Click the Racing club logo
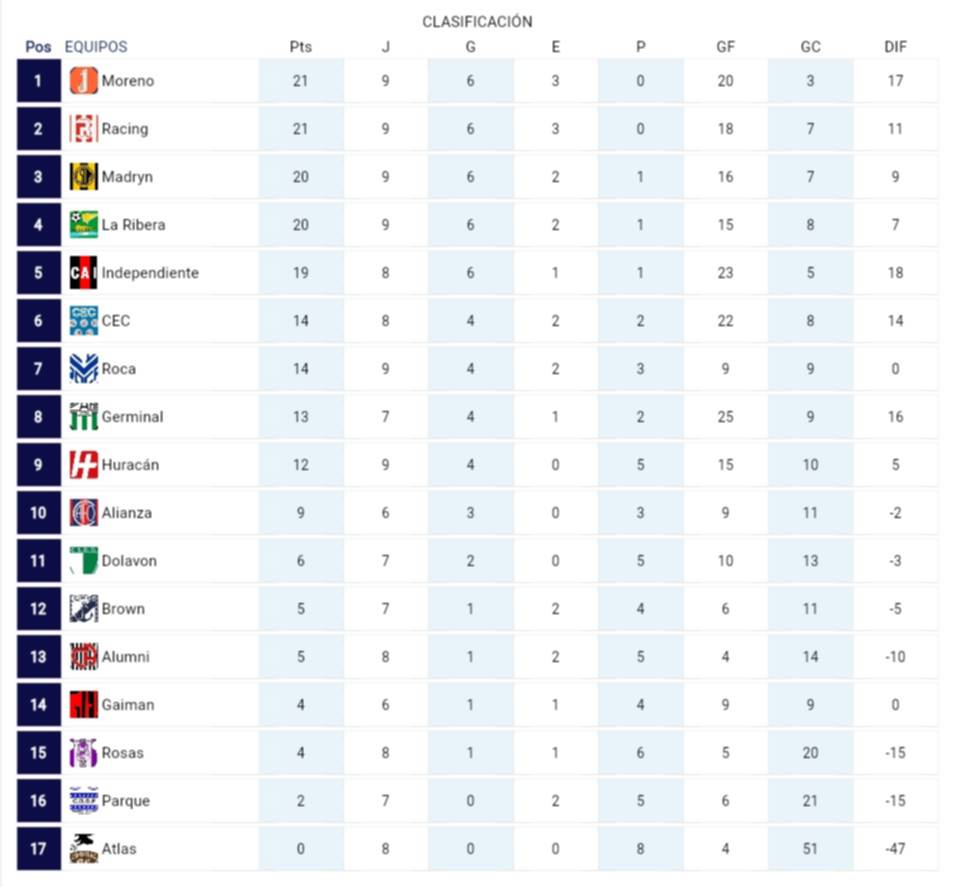 coord(84,129)
